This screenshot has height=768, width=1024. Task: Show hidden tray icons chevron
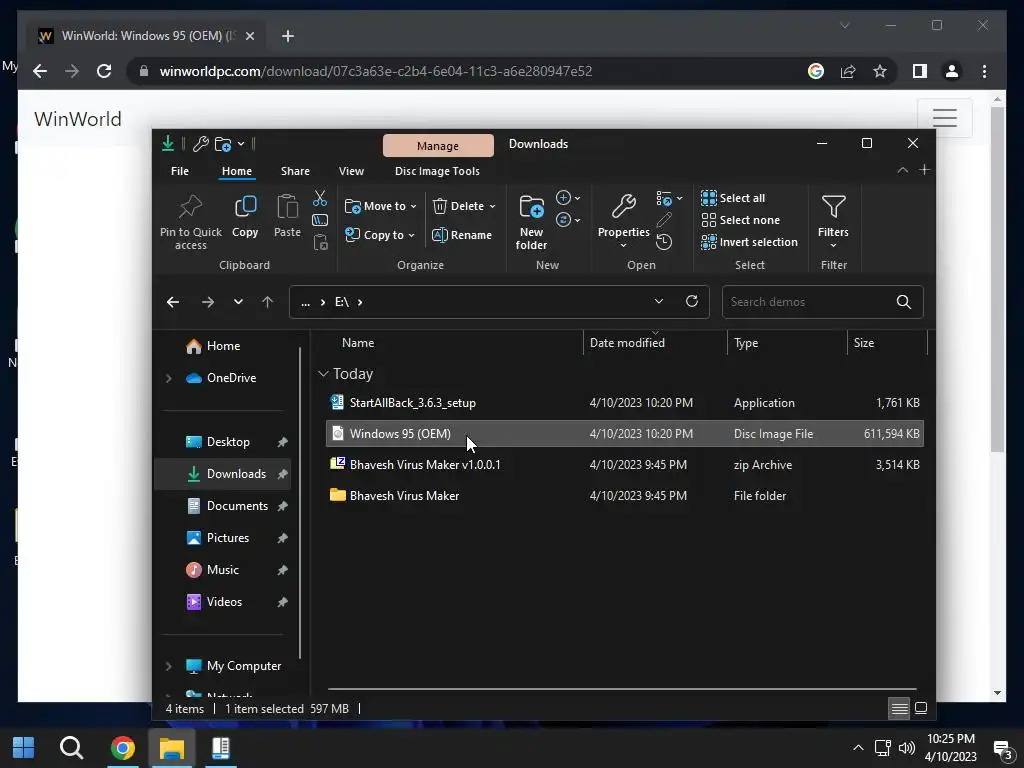[858, 748]
